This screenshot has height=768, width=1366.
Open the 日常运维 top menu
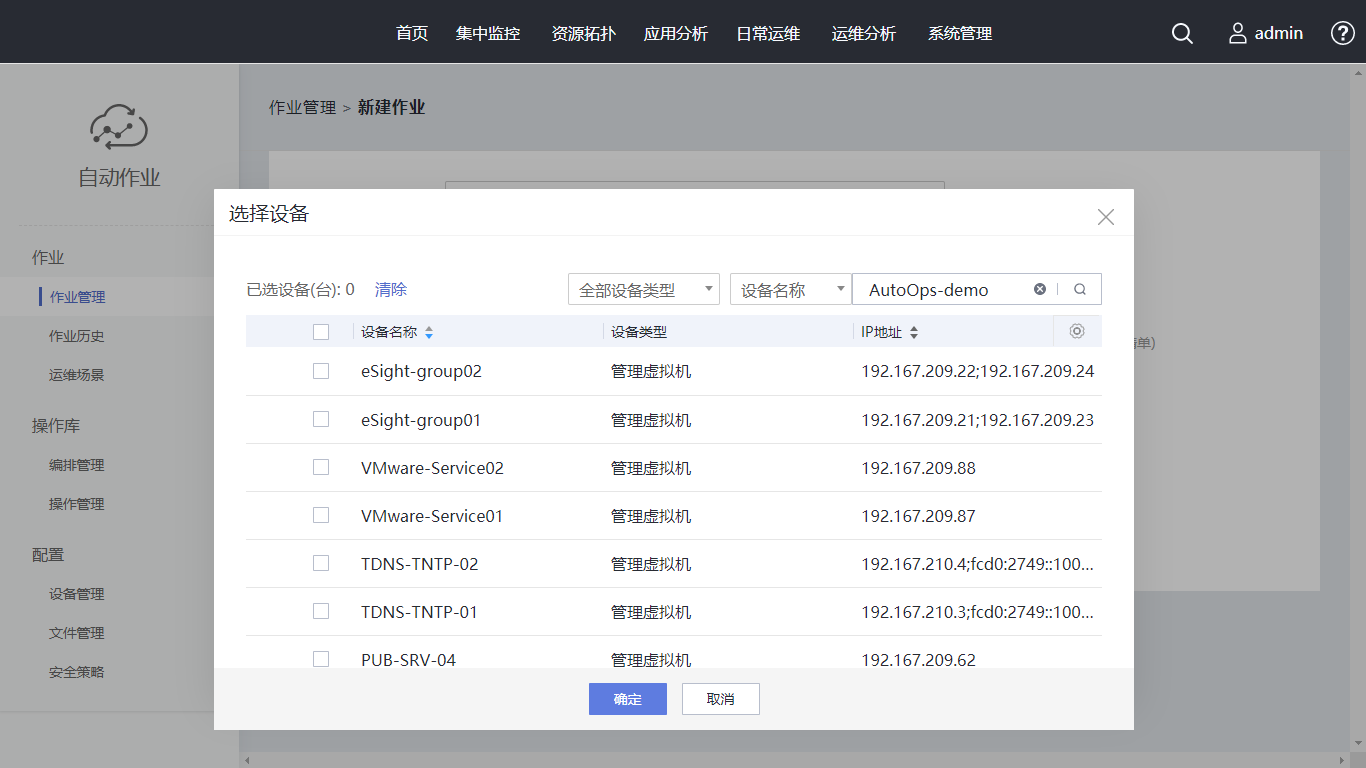pyautogui.click(x=768, y=33)
